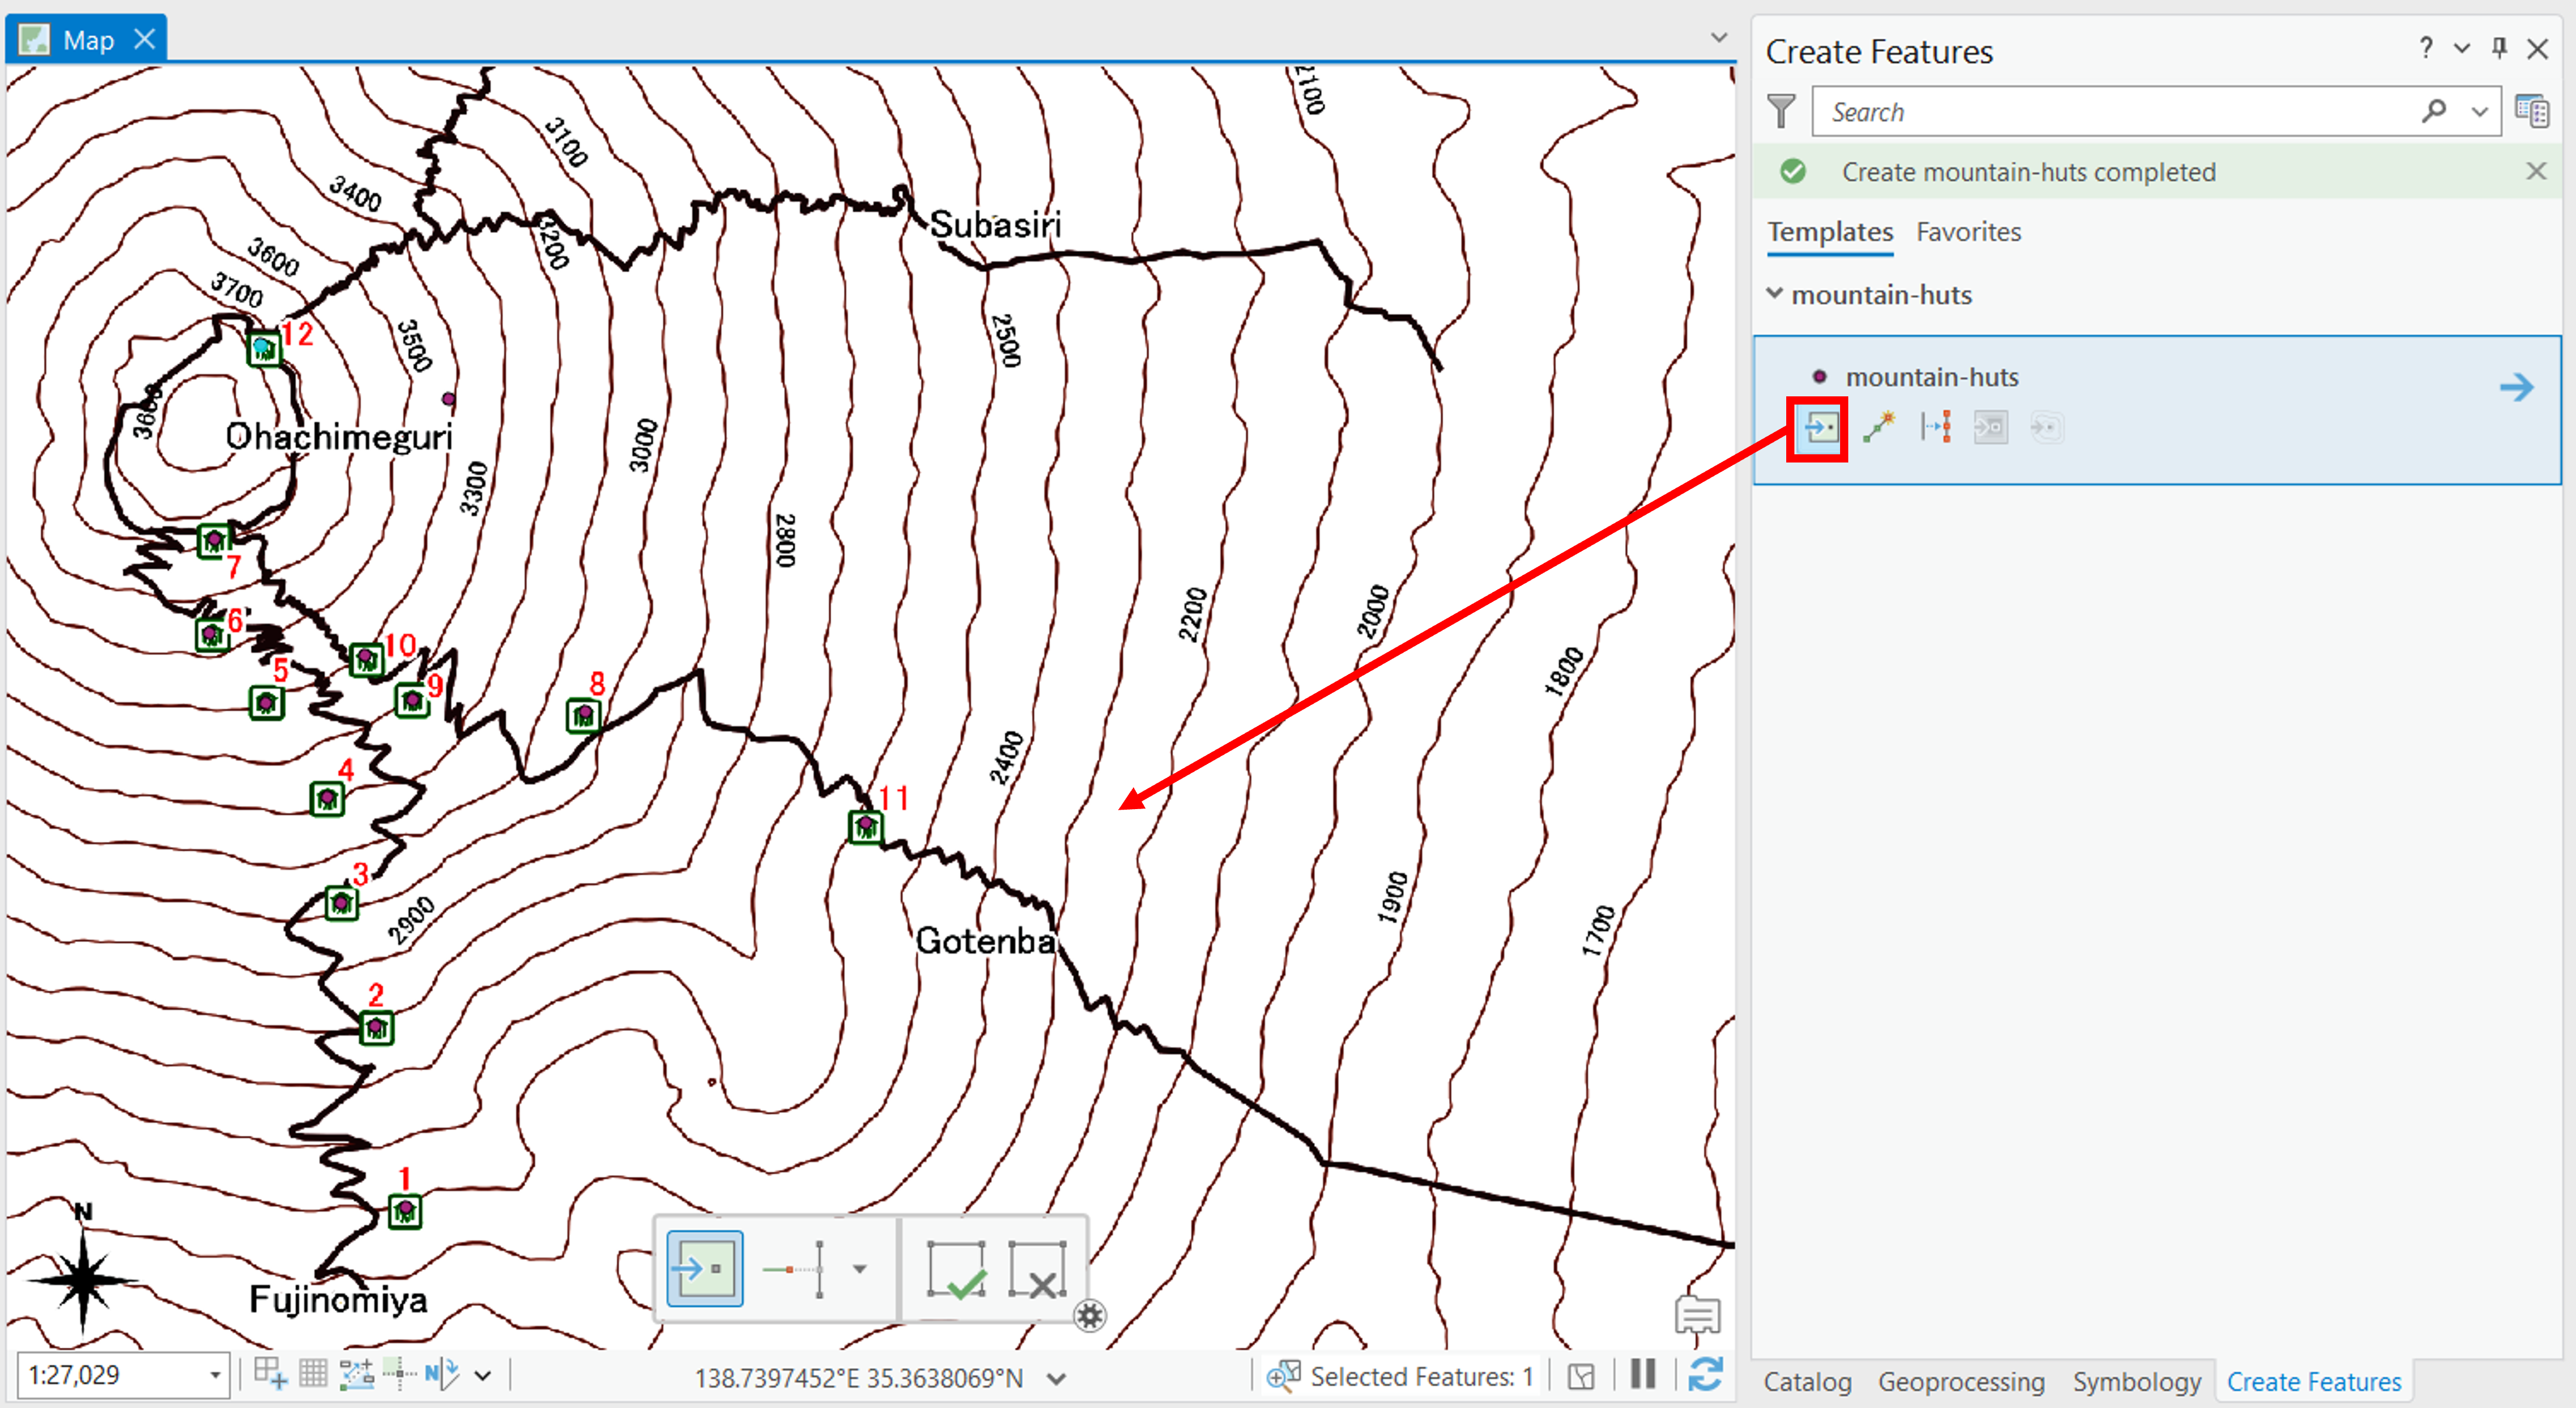Expand the search options dropdown arrow

click(x=2480, y=112)
